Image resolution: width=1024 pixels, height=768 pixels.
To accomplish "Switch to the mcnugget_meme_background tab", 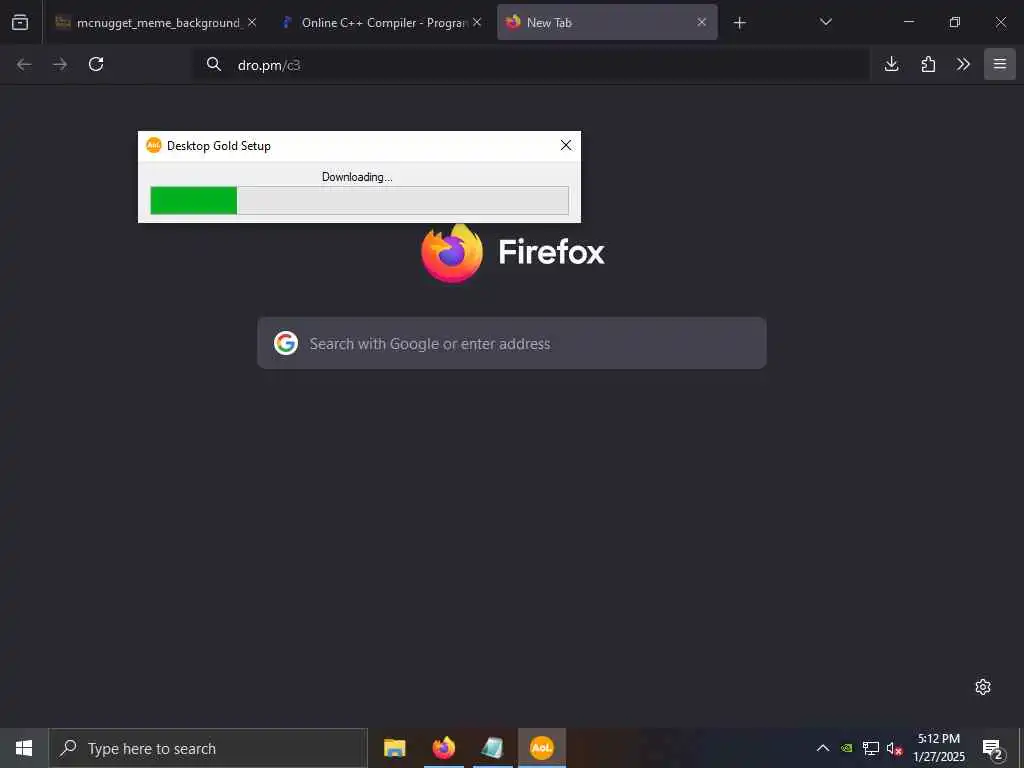I will pyautogui.click(x=155, y=22).
